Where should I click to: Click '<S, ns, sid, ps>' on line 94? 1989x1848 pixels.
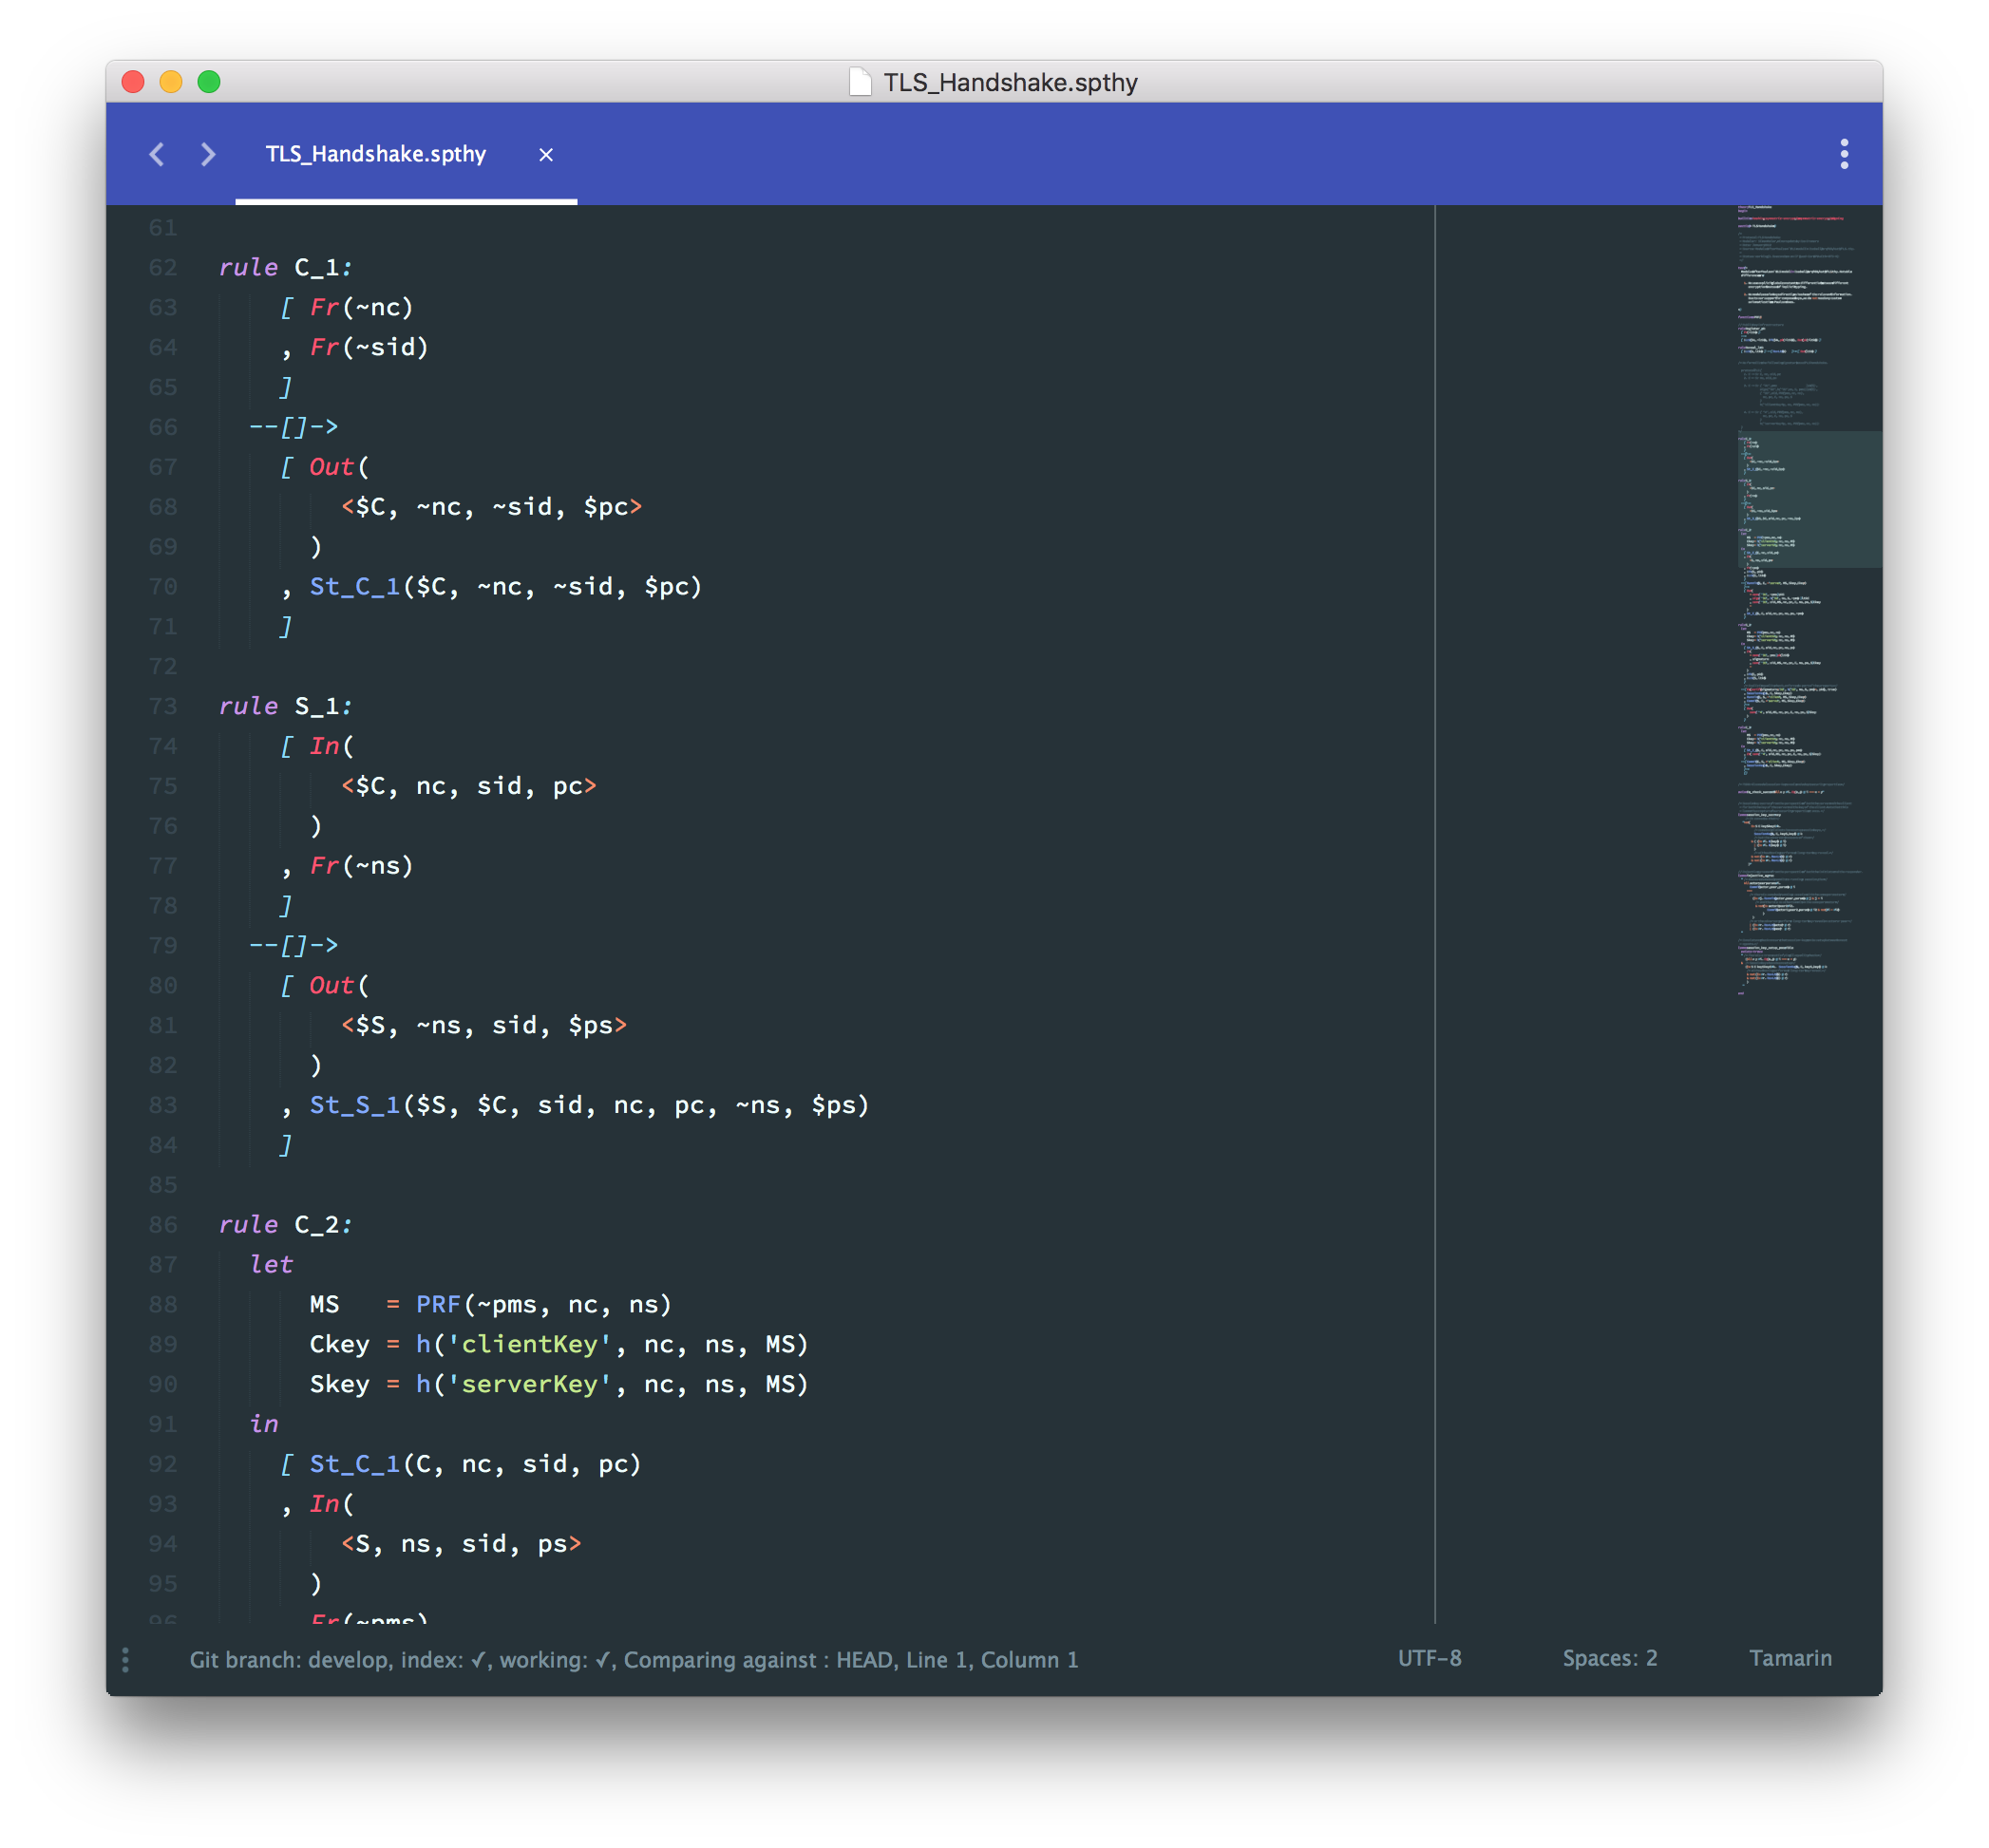tap(461, 1545)
